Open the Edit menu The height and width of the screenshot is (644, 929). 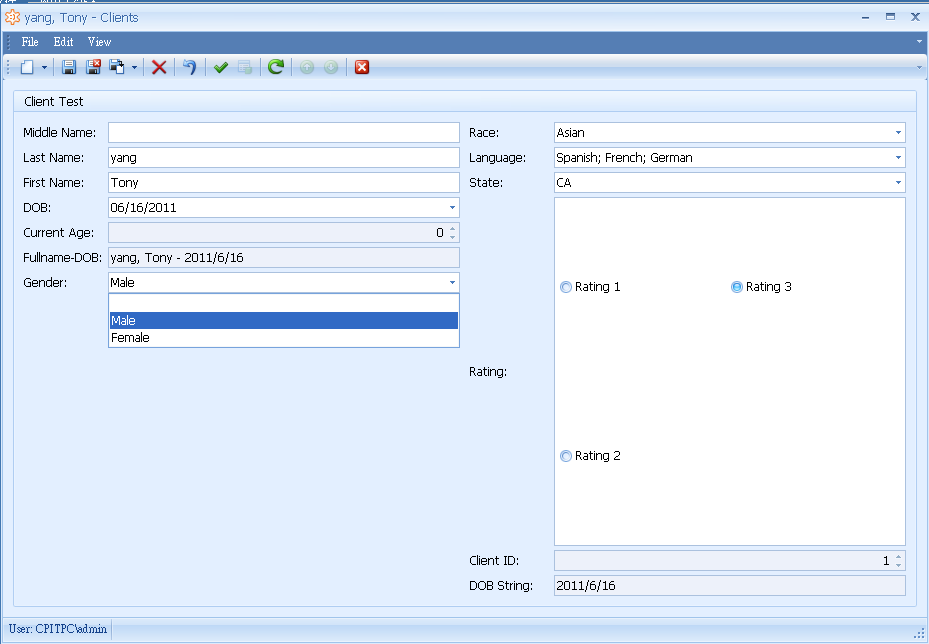tap(63, 42)
